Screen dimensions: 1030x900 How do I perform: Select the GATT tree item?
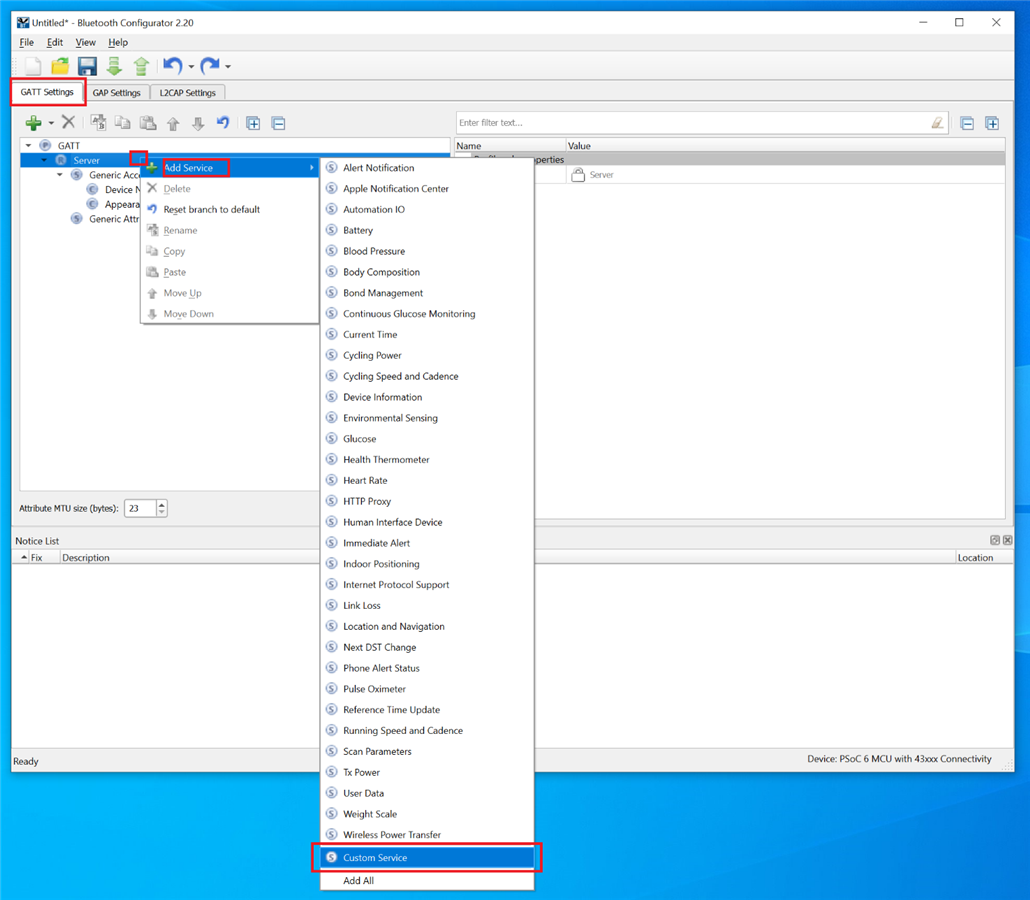[68, 145]
